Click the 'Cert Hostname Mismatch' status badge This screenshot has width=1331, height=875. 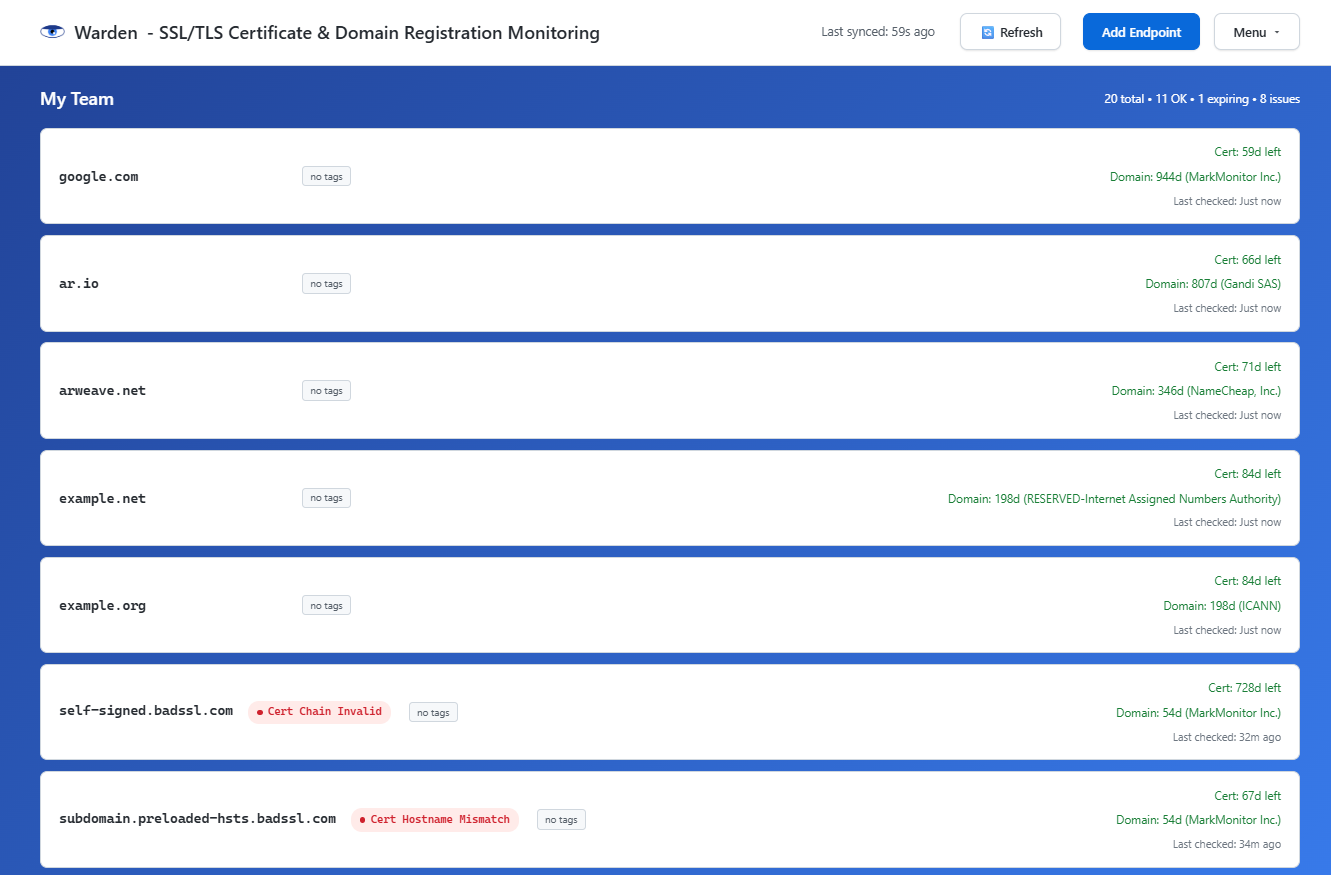point(435,820)
